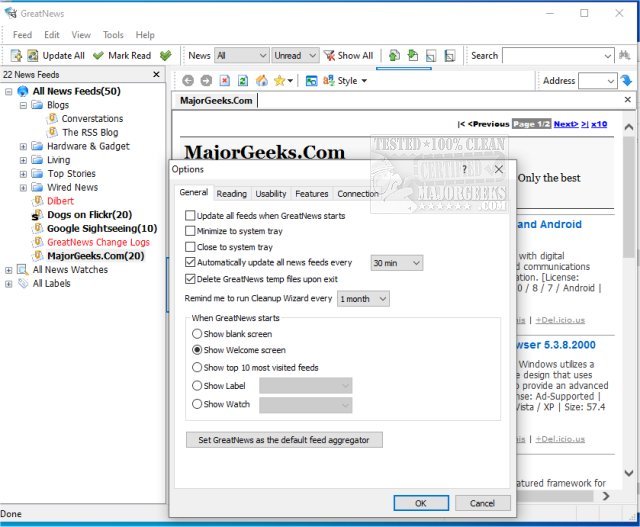Open the Feed menu
Screen dimensions: 640x527
[22, 35]
